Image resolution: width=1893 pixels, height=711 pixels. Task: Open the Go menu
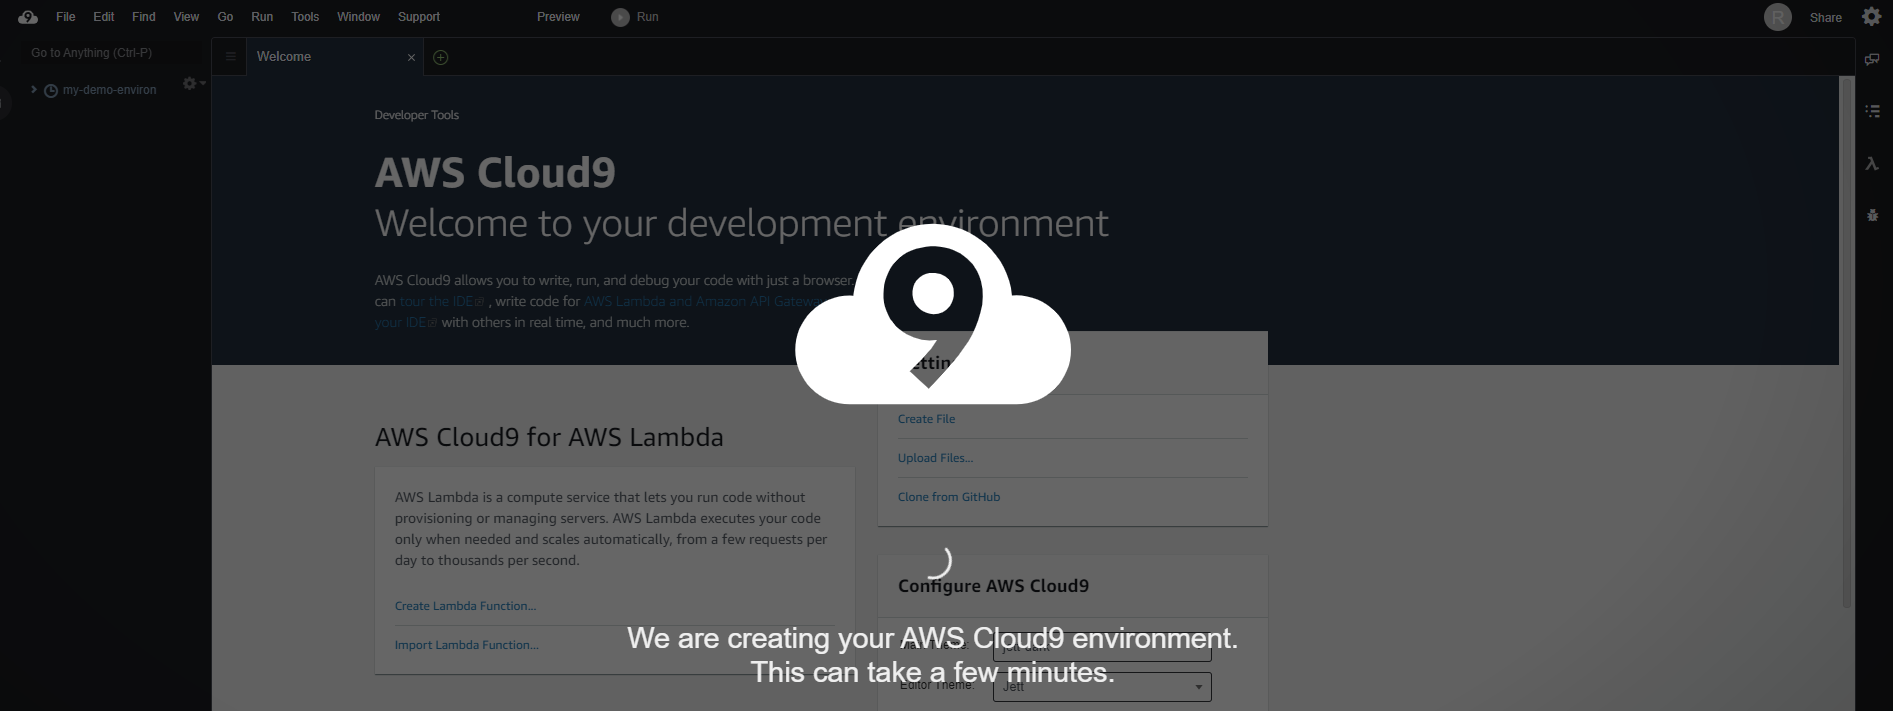[225, 17]
